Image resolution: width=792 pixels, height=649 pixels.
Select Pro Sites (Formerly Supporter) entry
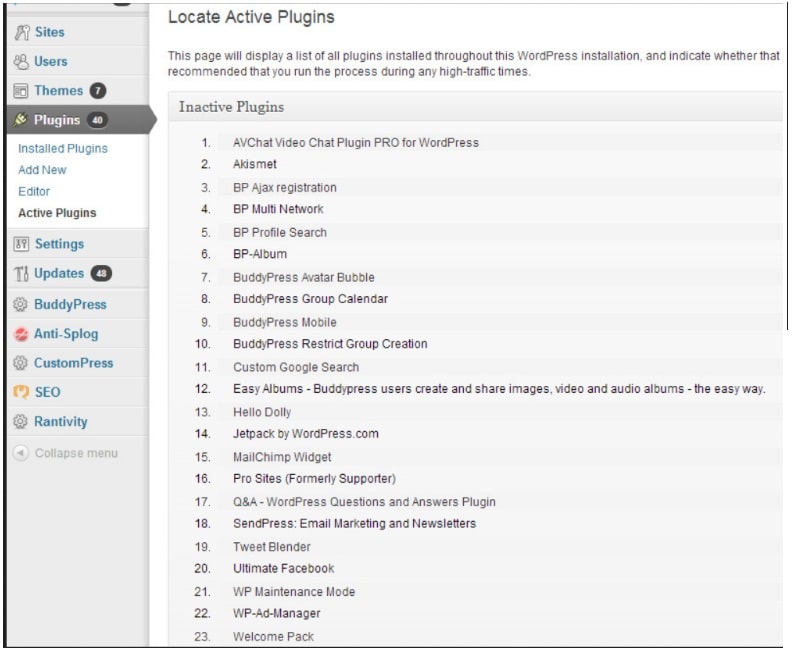coord(314,479)
